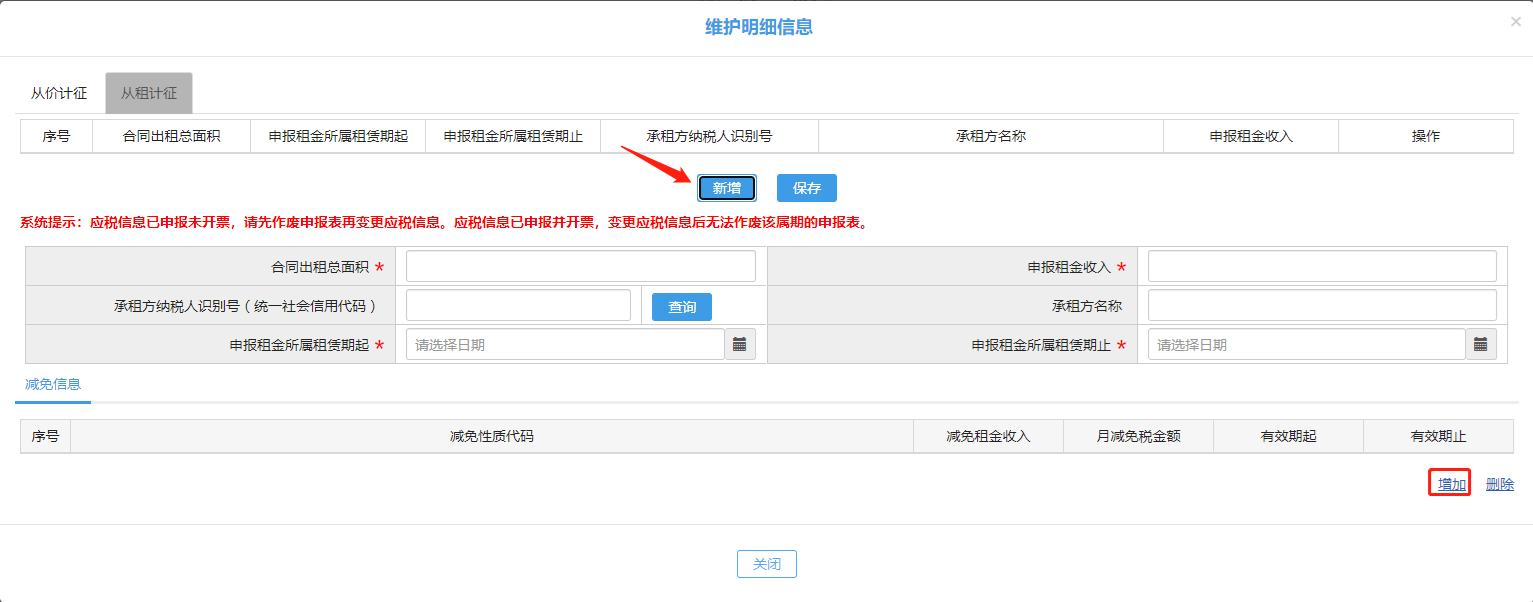Click the red 系统提示 warning text
Screen dimensions: 1533x602
444,222
